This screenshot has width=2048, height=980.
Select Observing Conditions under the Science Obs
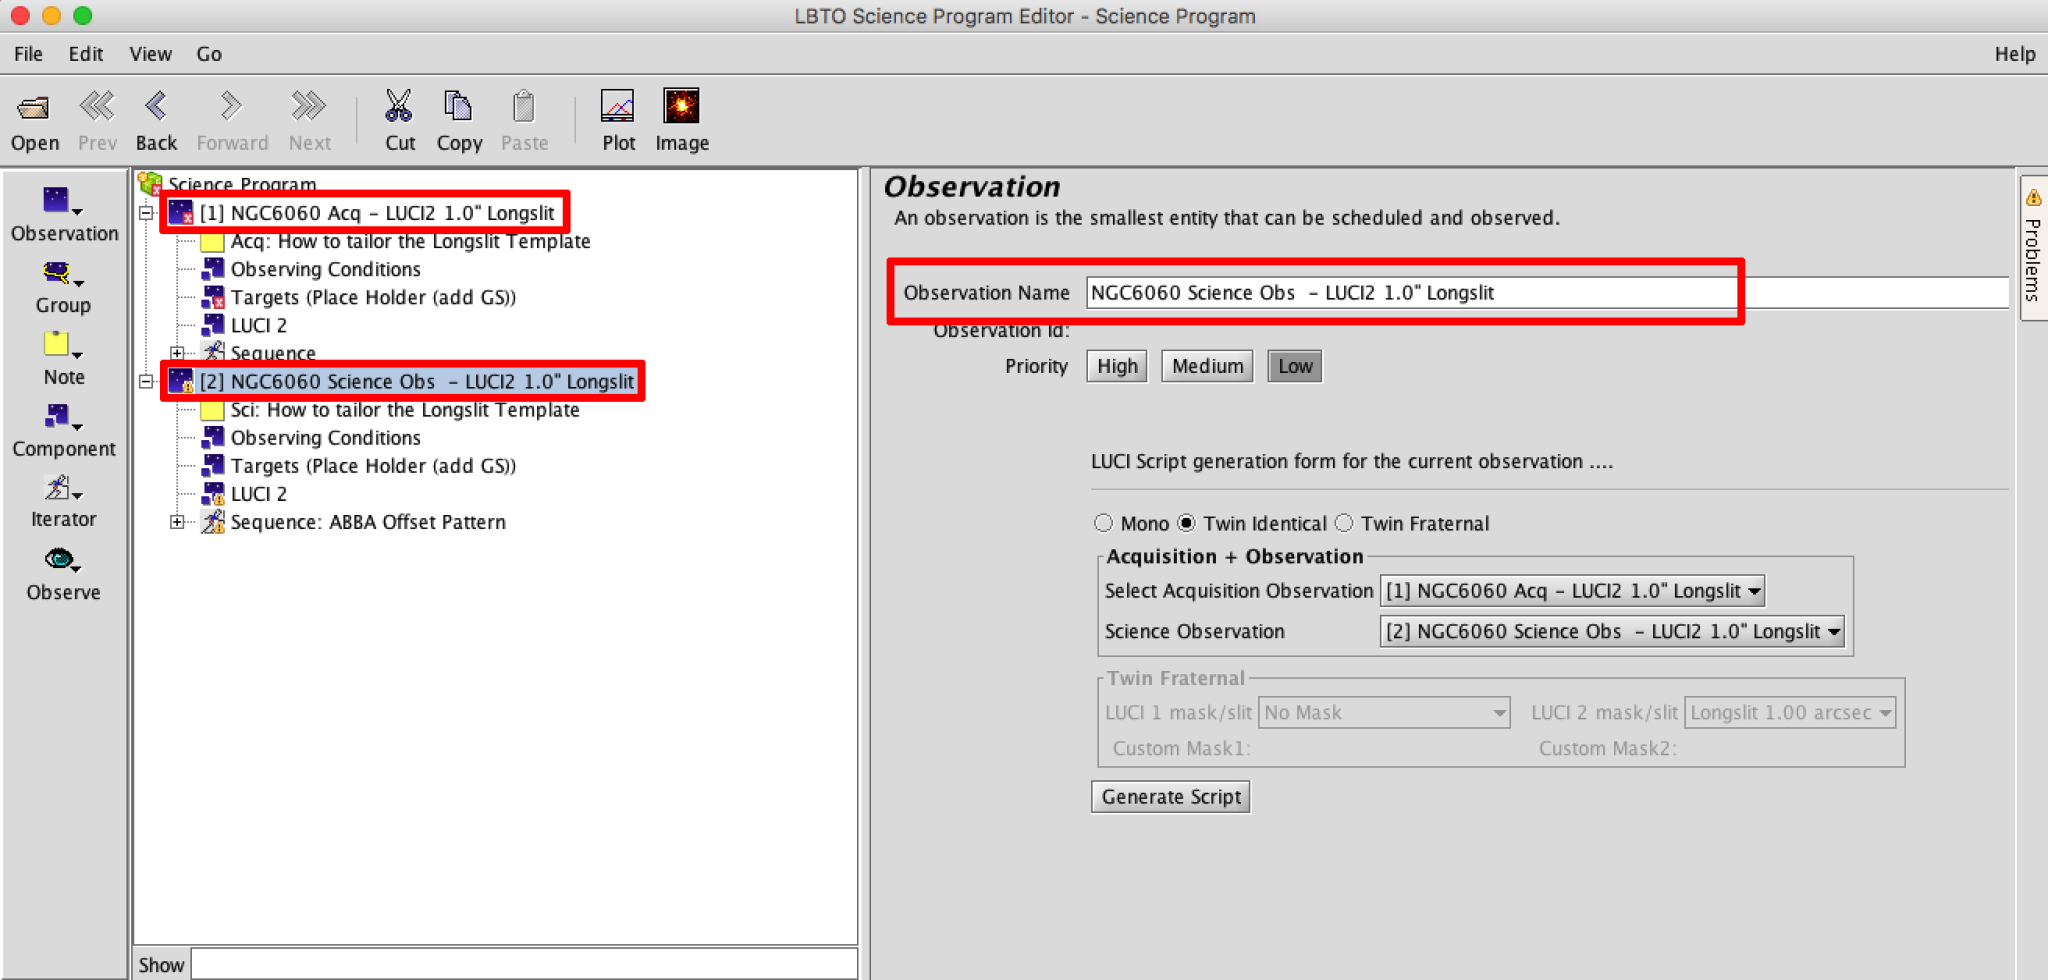325,438
